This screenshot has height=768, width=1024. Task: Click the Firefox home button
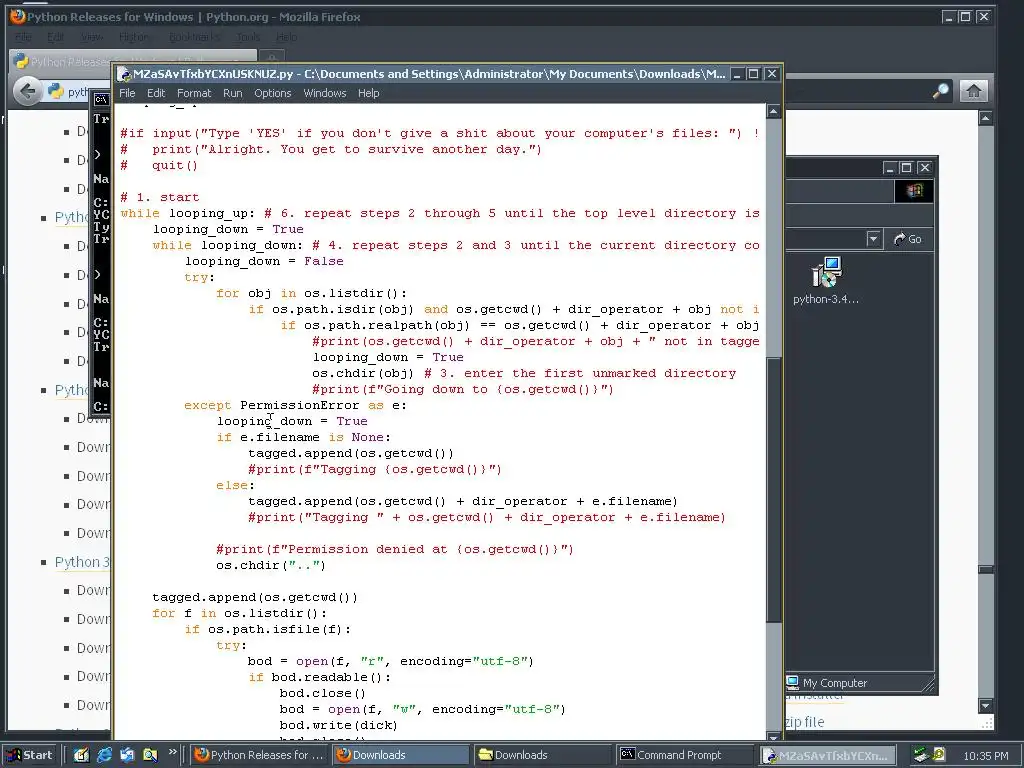click(x=973, y=91)
